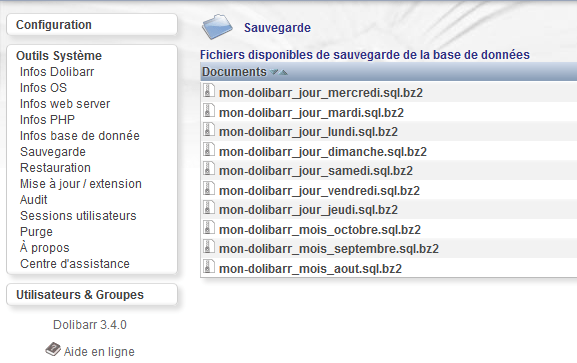Download mon-dolibarr_mois_septembre.sql.bz2 file
Screen dimensions: 577x363
click(x=329, y=249)
